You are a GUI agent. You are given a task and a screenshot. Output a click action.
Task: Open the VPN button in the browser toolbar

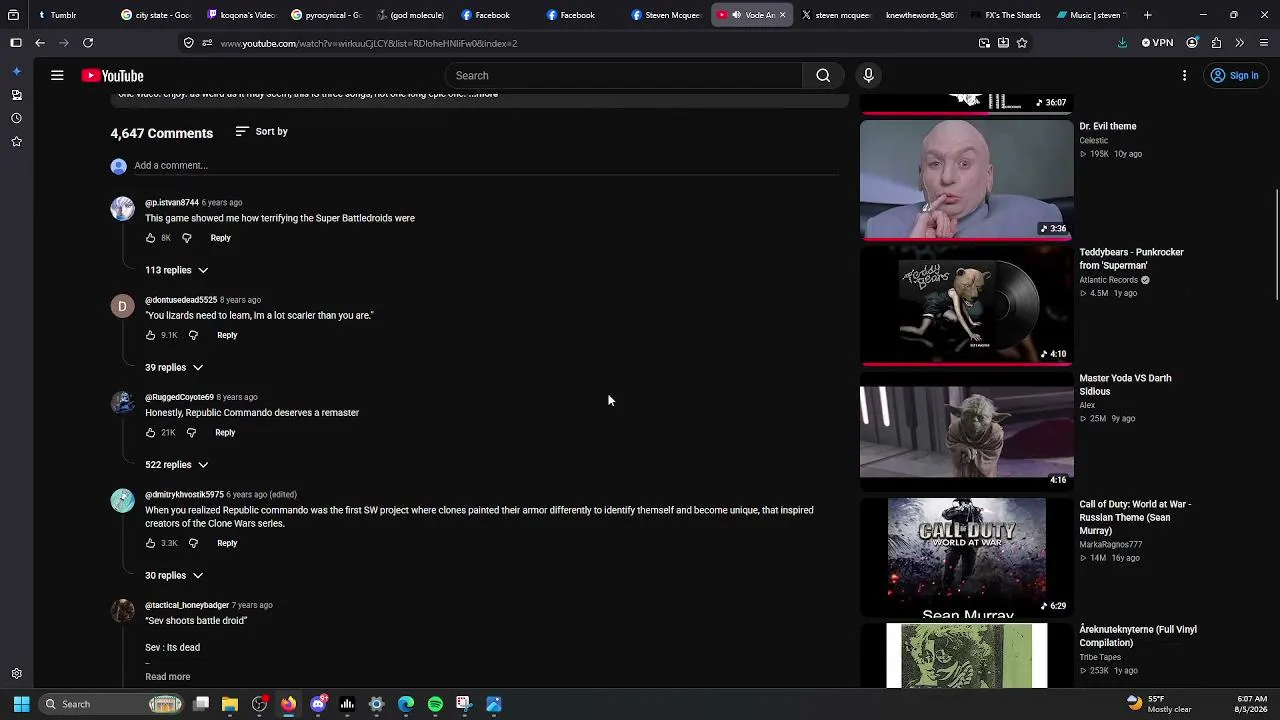(x=1158, y=43)
